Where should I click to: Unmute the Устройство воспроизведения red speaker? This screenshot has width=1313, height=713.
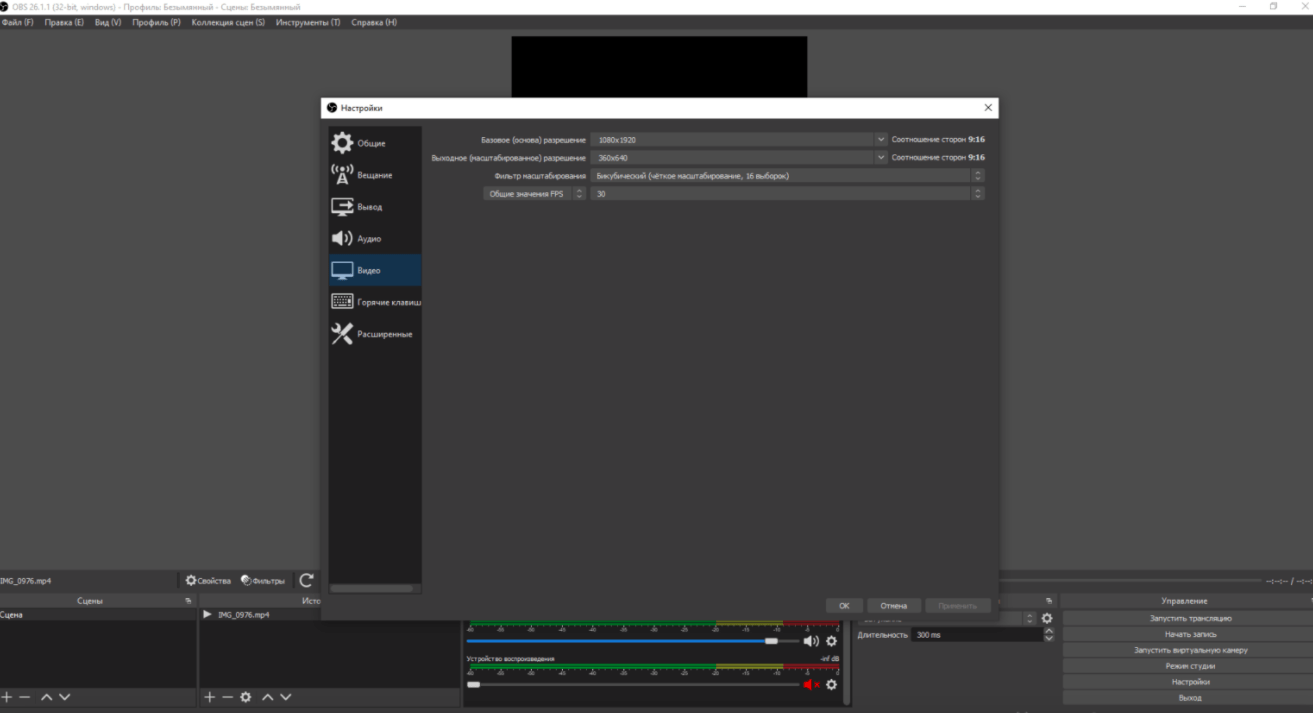click(810, 685)
